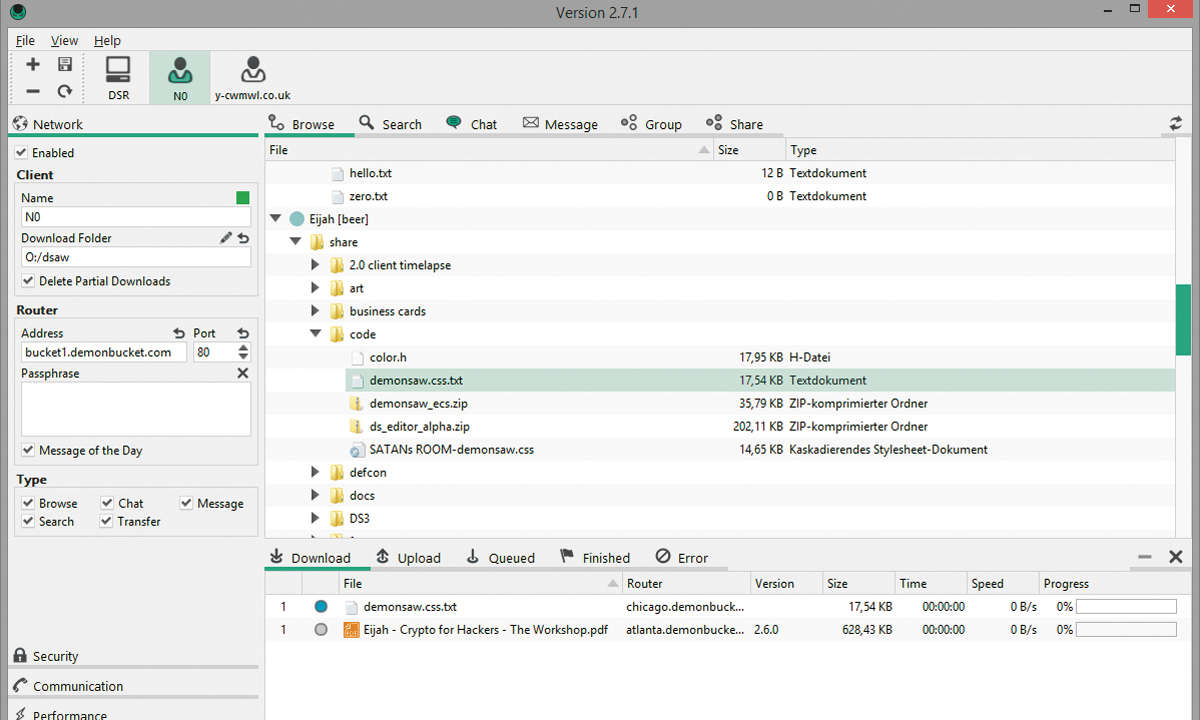This screenshot has height=720, width=1200.
Task: Uncheck the Message type checkbox
Action: 186,503
